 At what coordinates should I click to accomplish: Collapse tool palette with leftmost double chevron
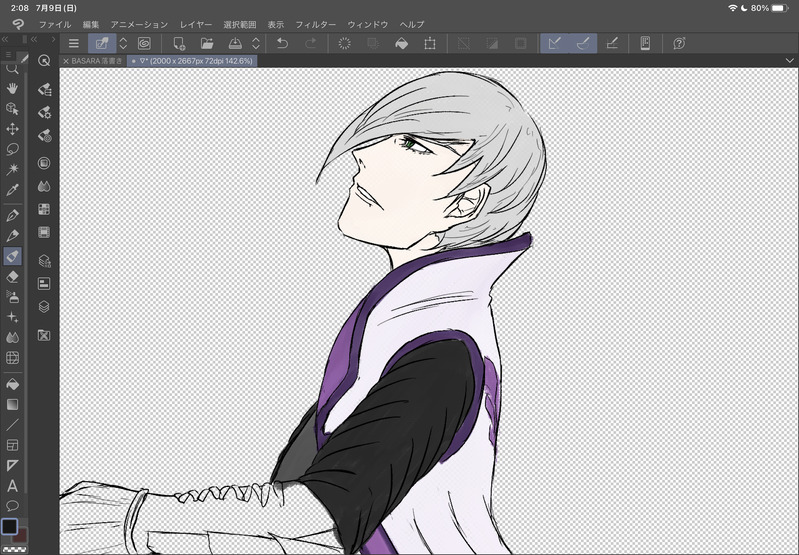[x=5, y=39]
